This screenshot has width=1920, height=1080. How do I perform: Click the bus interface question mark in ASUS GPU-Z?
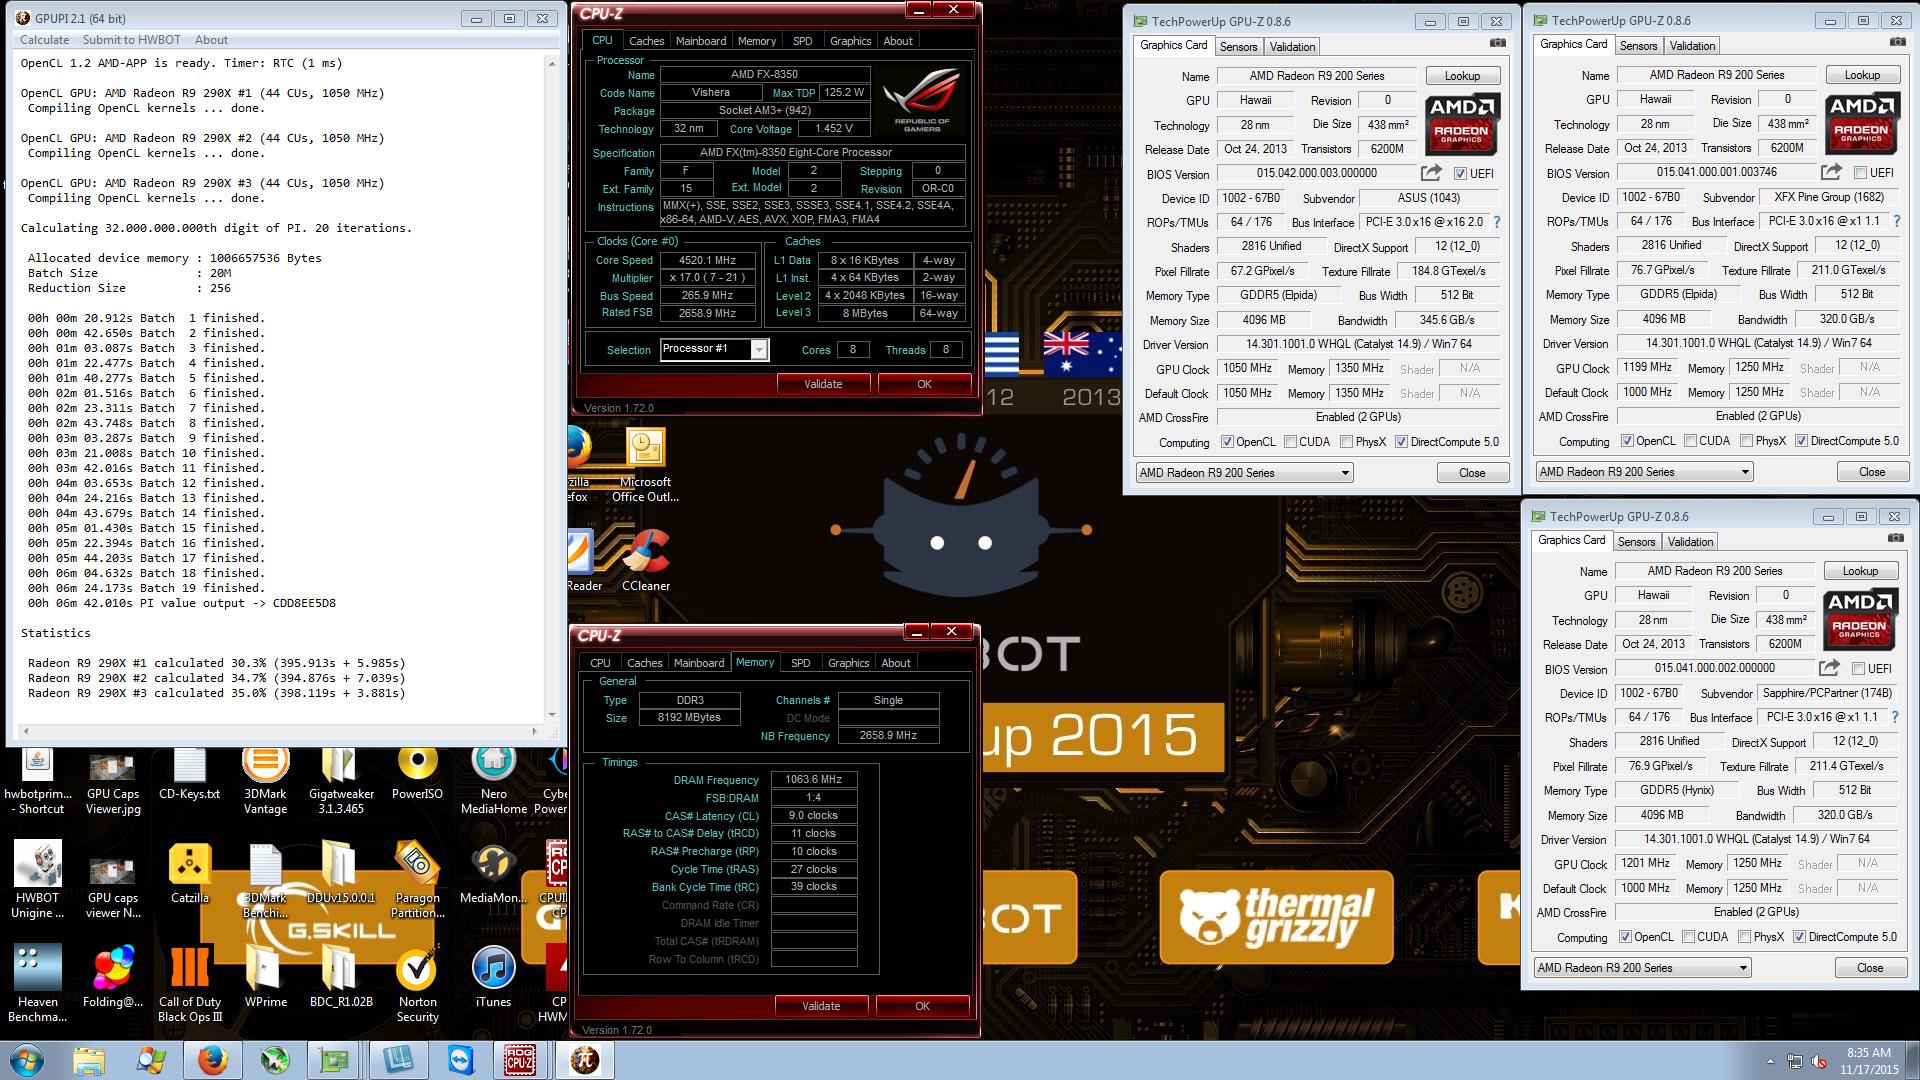[x=1497, y=222]
